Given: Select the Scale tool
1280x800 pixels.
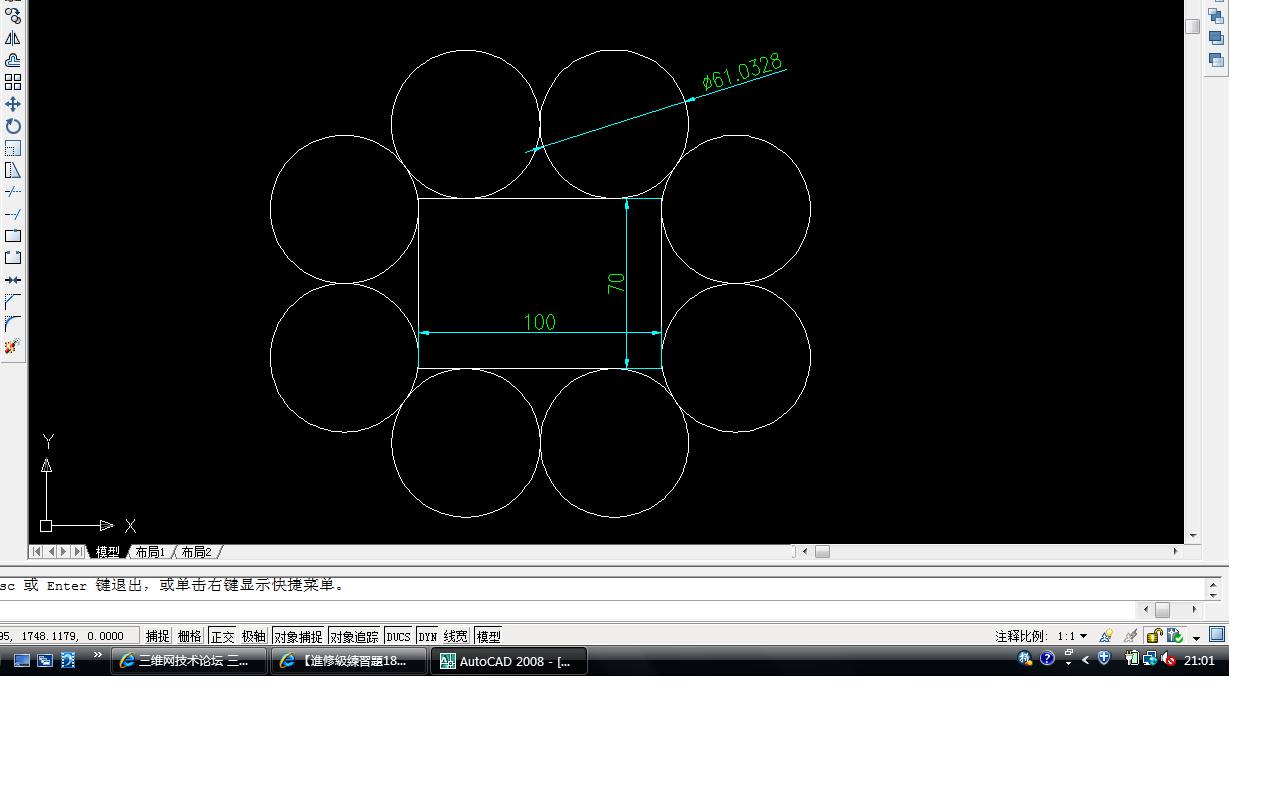Looking at the screenshot, I should [13, 148].
